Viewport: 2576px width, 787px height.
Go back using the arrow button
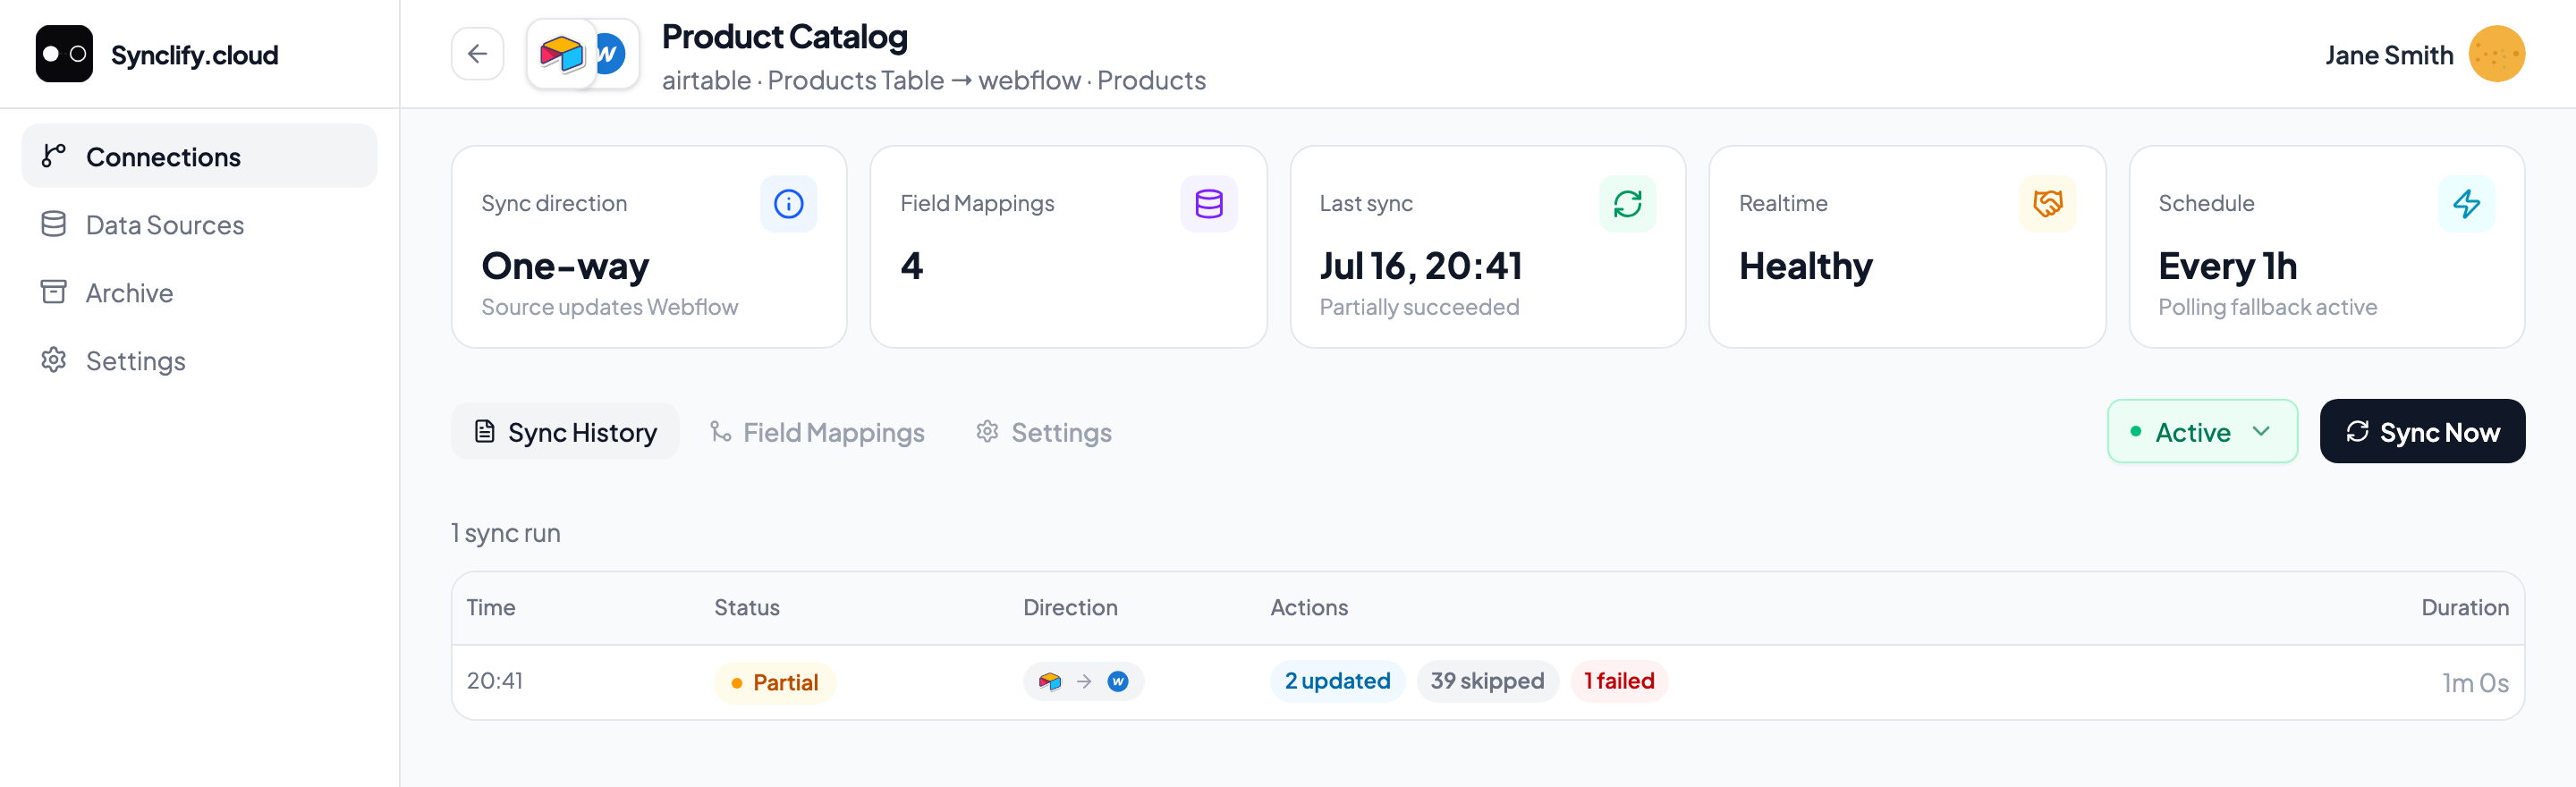pos(477,54)
